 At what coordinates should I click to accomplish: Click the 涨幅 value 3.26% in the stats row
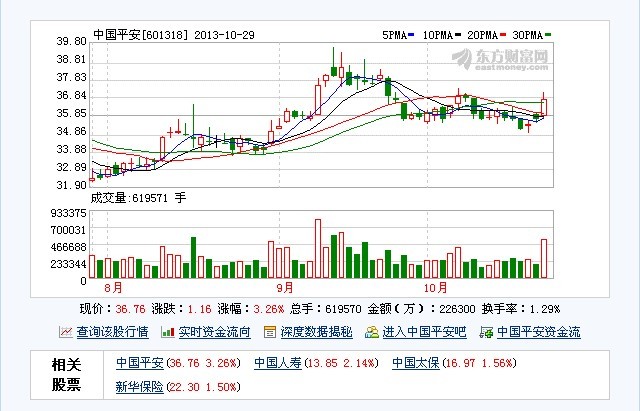(x=269, y=309)
